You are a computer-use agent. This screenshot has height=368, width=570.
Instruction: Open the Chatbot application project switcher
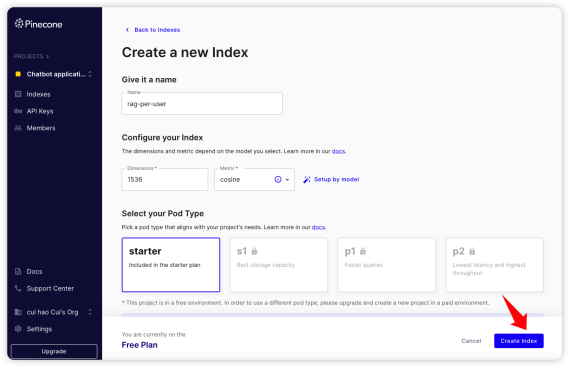point(54,74)
